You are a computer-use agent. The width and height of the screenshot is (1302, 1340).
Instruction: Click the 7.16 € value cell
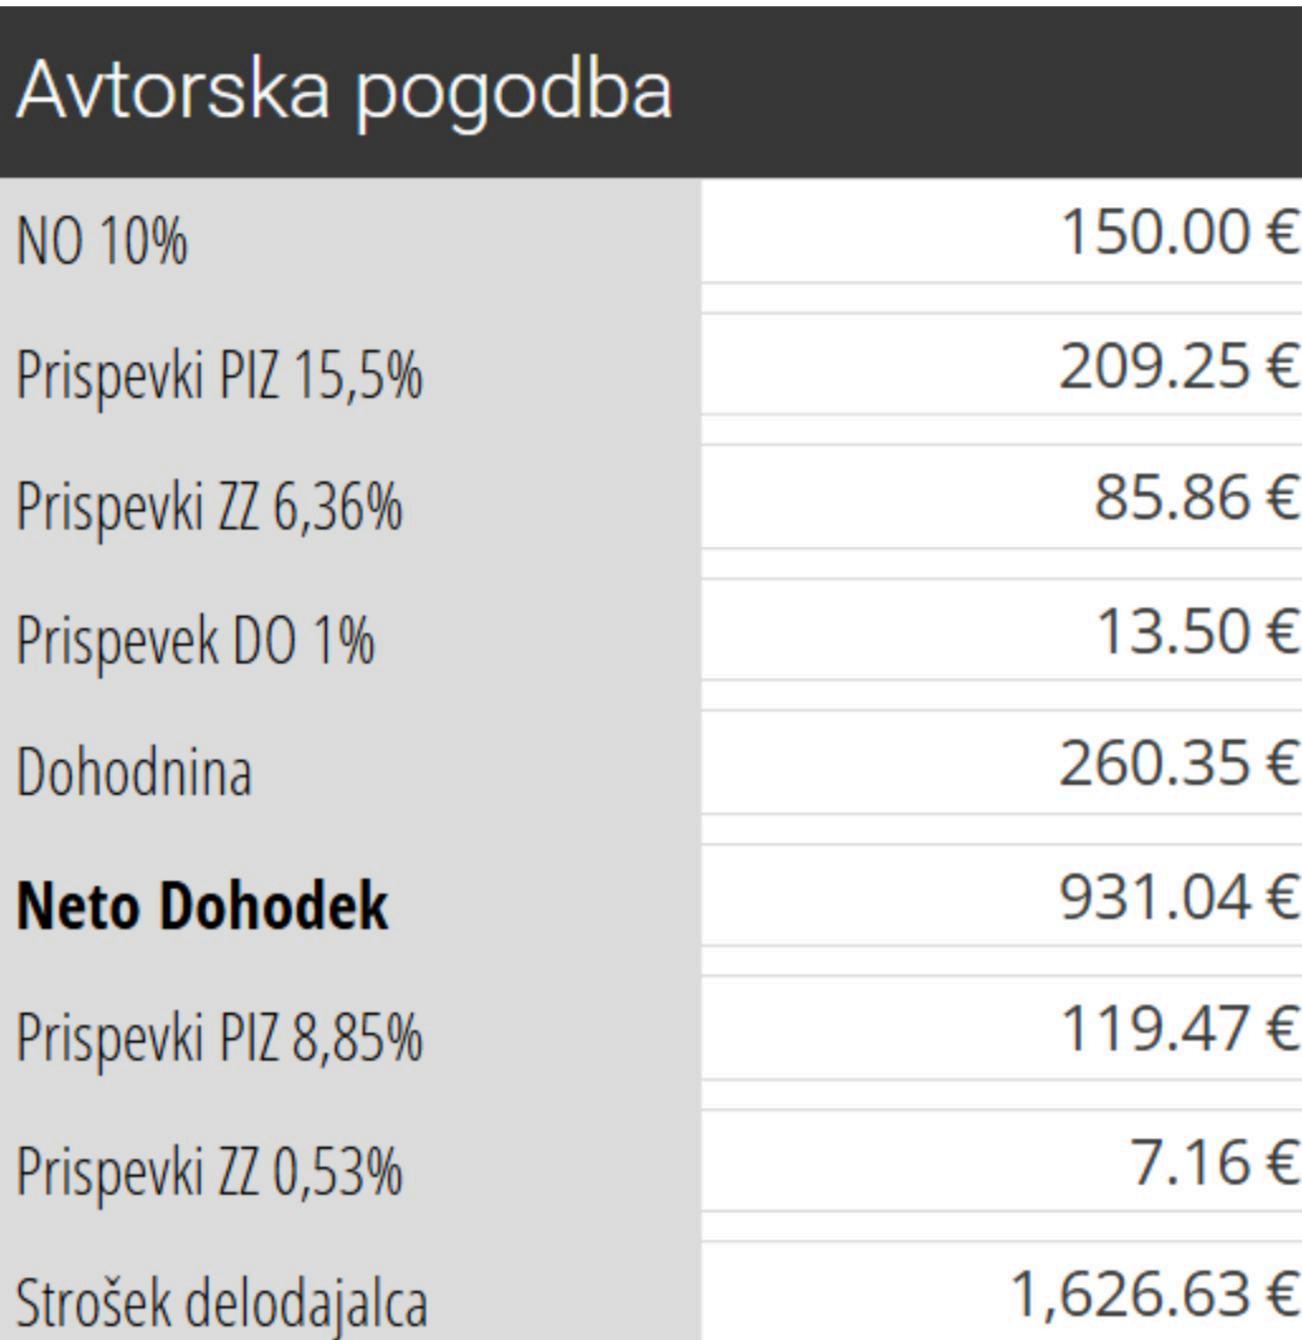pyautogui.click(x=1190, y=1163)
